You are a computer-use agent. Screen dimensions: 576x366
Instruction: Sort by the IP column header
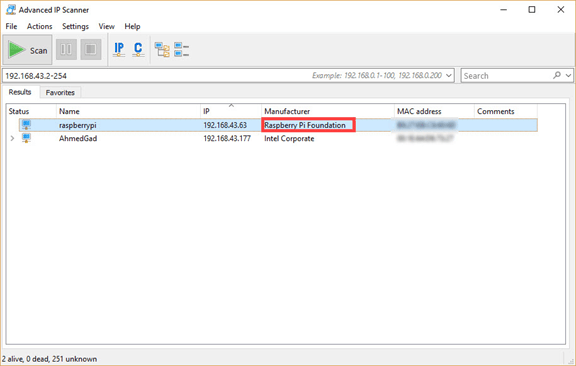click(x=231, y=111)
